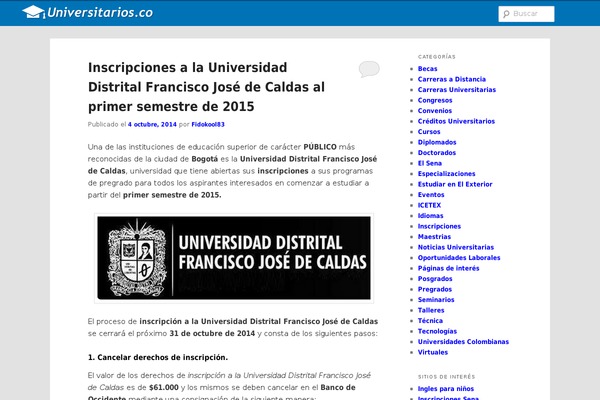Select Oportunidades Laborales category

click(458, 258)
